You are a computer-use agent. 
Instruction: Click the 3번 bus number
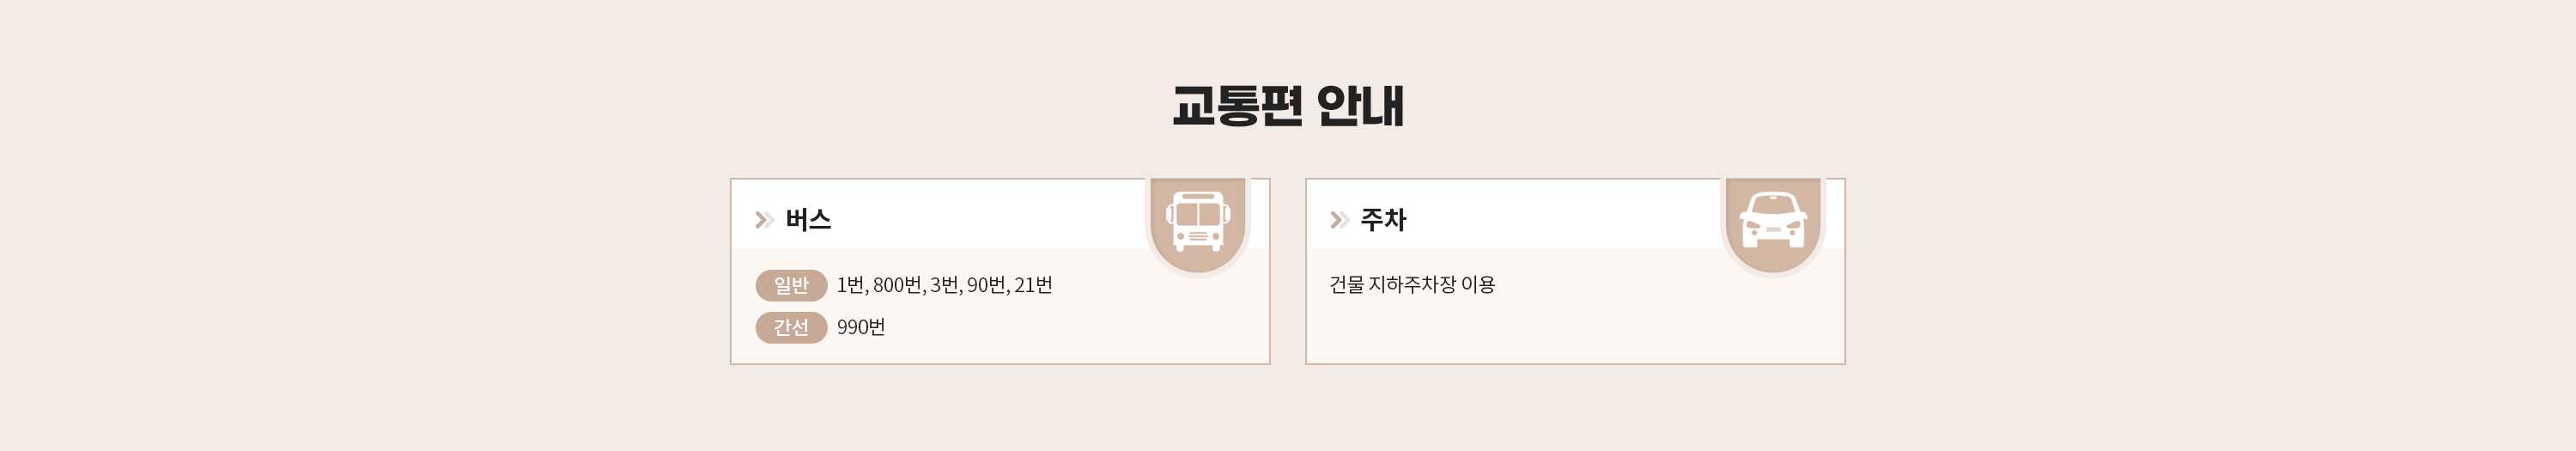pyautogui.click(x=944, y=285)
